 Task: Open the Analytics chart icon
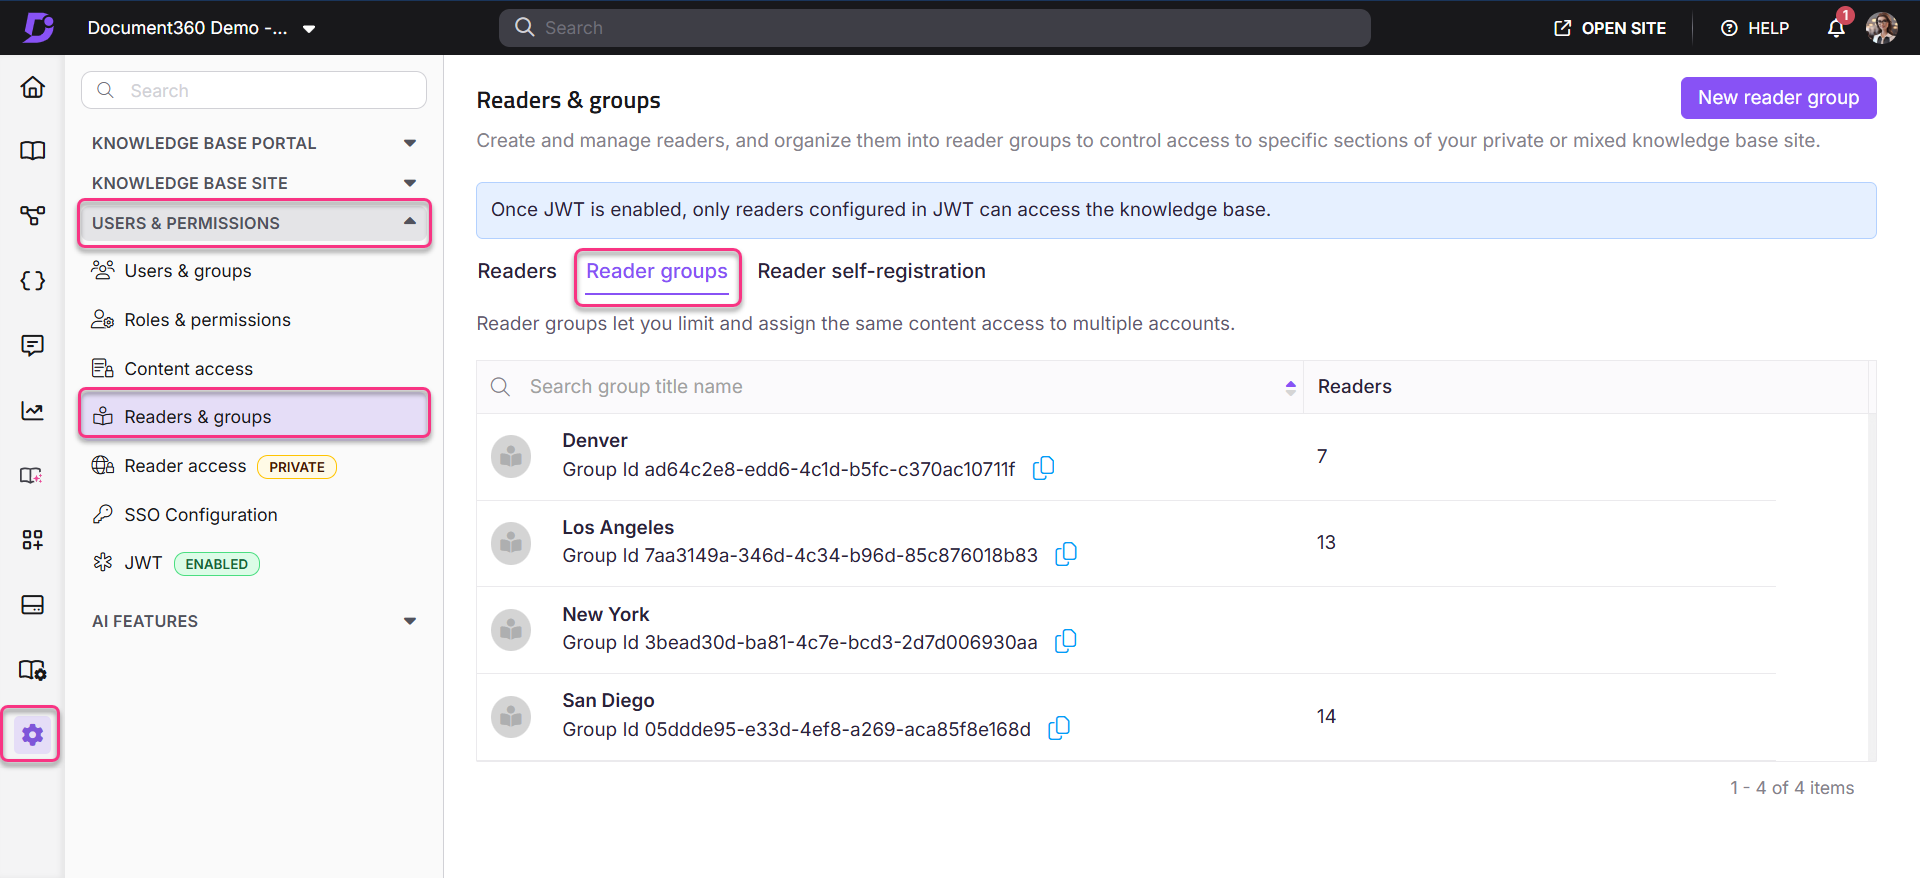tap(32, 411)
